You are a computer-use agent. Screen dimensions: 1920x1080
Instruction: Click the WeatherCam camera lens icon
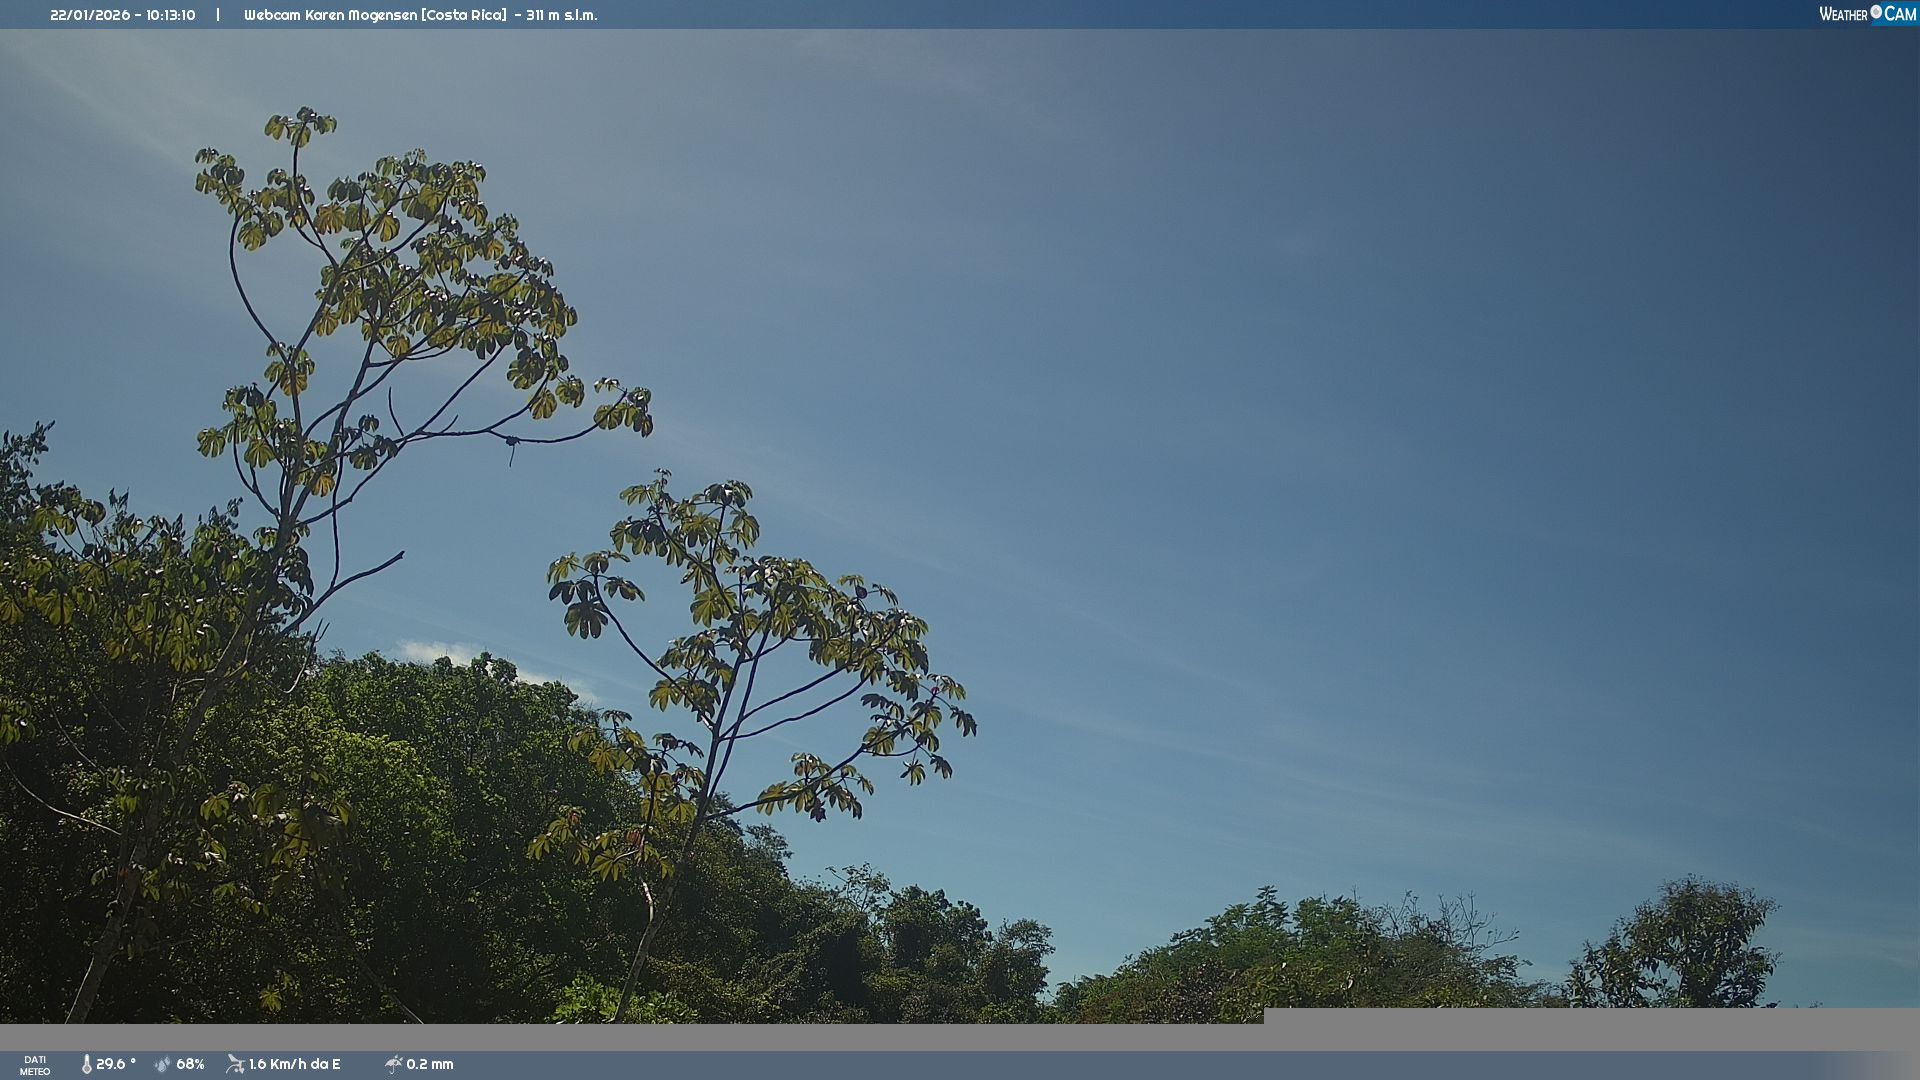coord(1876,12)
